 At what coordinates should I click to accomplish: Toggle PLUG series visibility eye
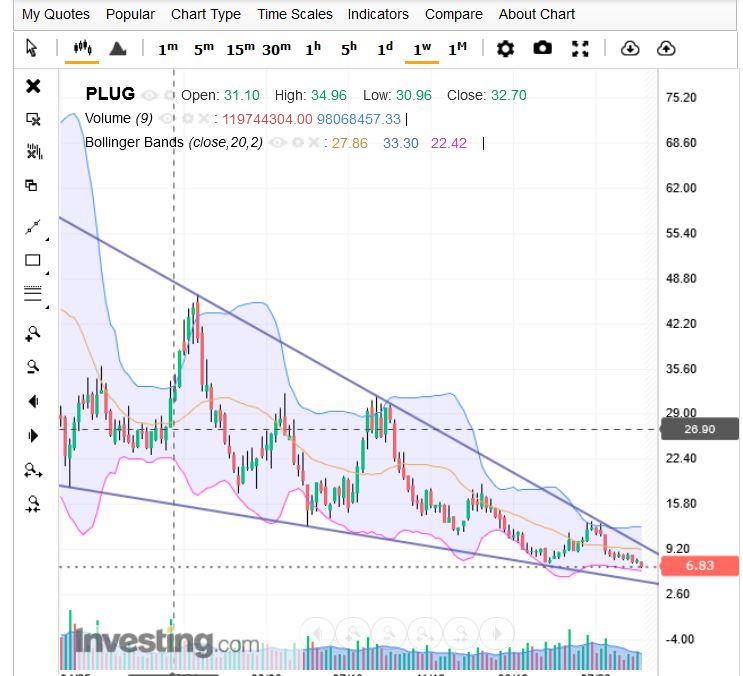[150, 95]
